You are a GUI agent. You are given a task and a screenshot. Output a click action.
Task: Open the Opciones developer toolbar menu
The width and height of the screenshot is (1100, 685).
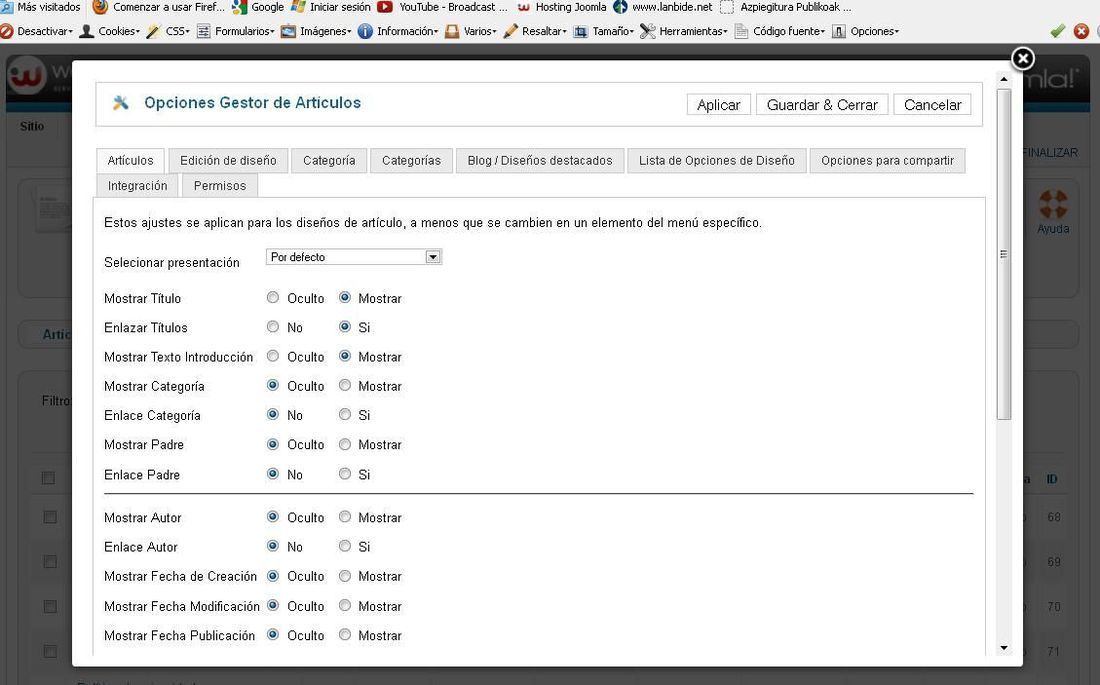tap(865, 31)
